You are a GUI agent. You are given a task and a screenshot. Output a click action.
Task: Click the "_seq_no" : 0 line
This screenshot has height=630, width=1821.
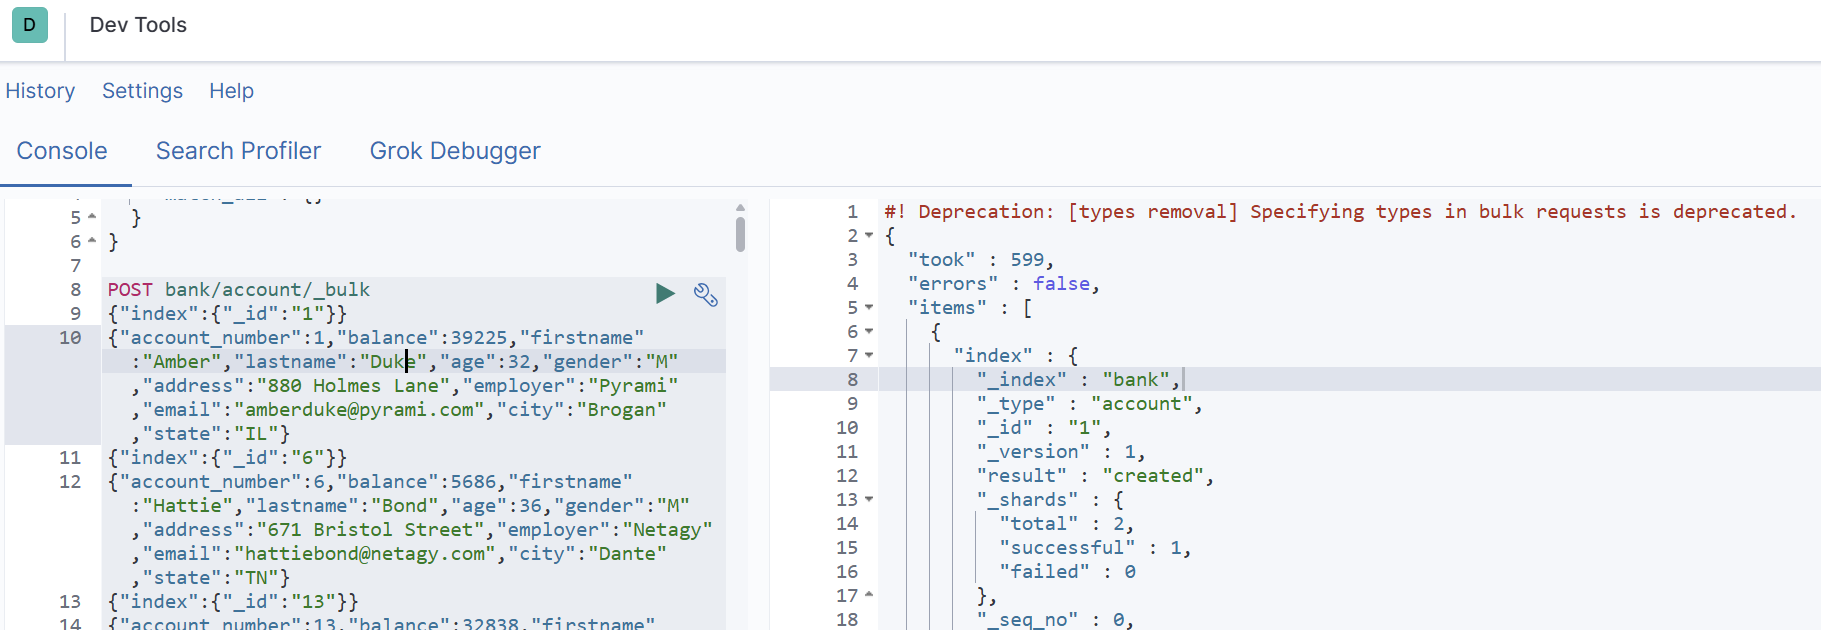pos(1055,620)
